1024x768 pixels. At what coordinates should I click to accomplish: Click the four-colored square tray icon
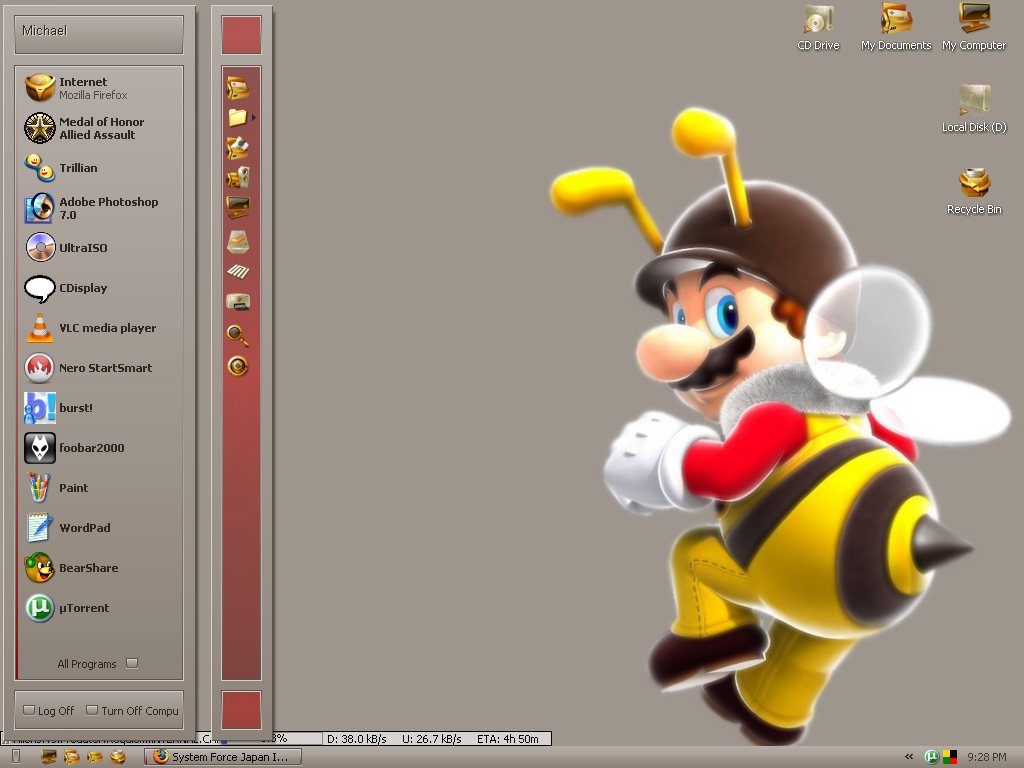pyautogui.click(x=950, y=757)
